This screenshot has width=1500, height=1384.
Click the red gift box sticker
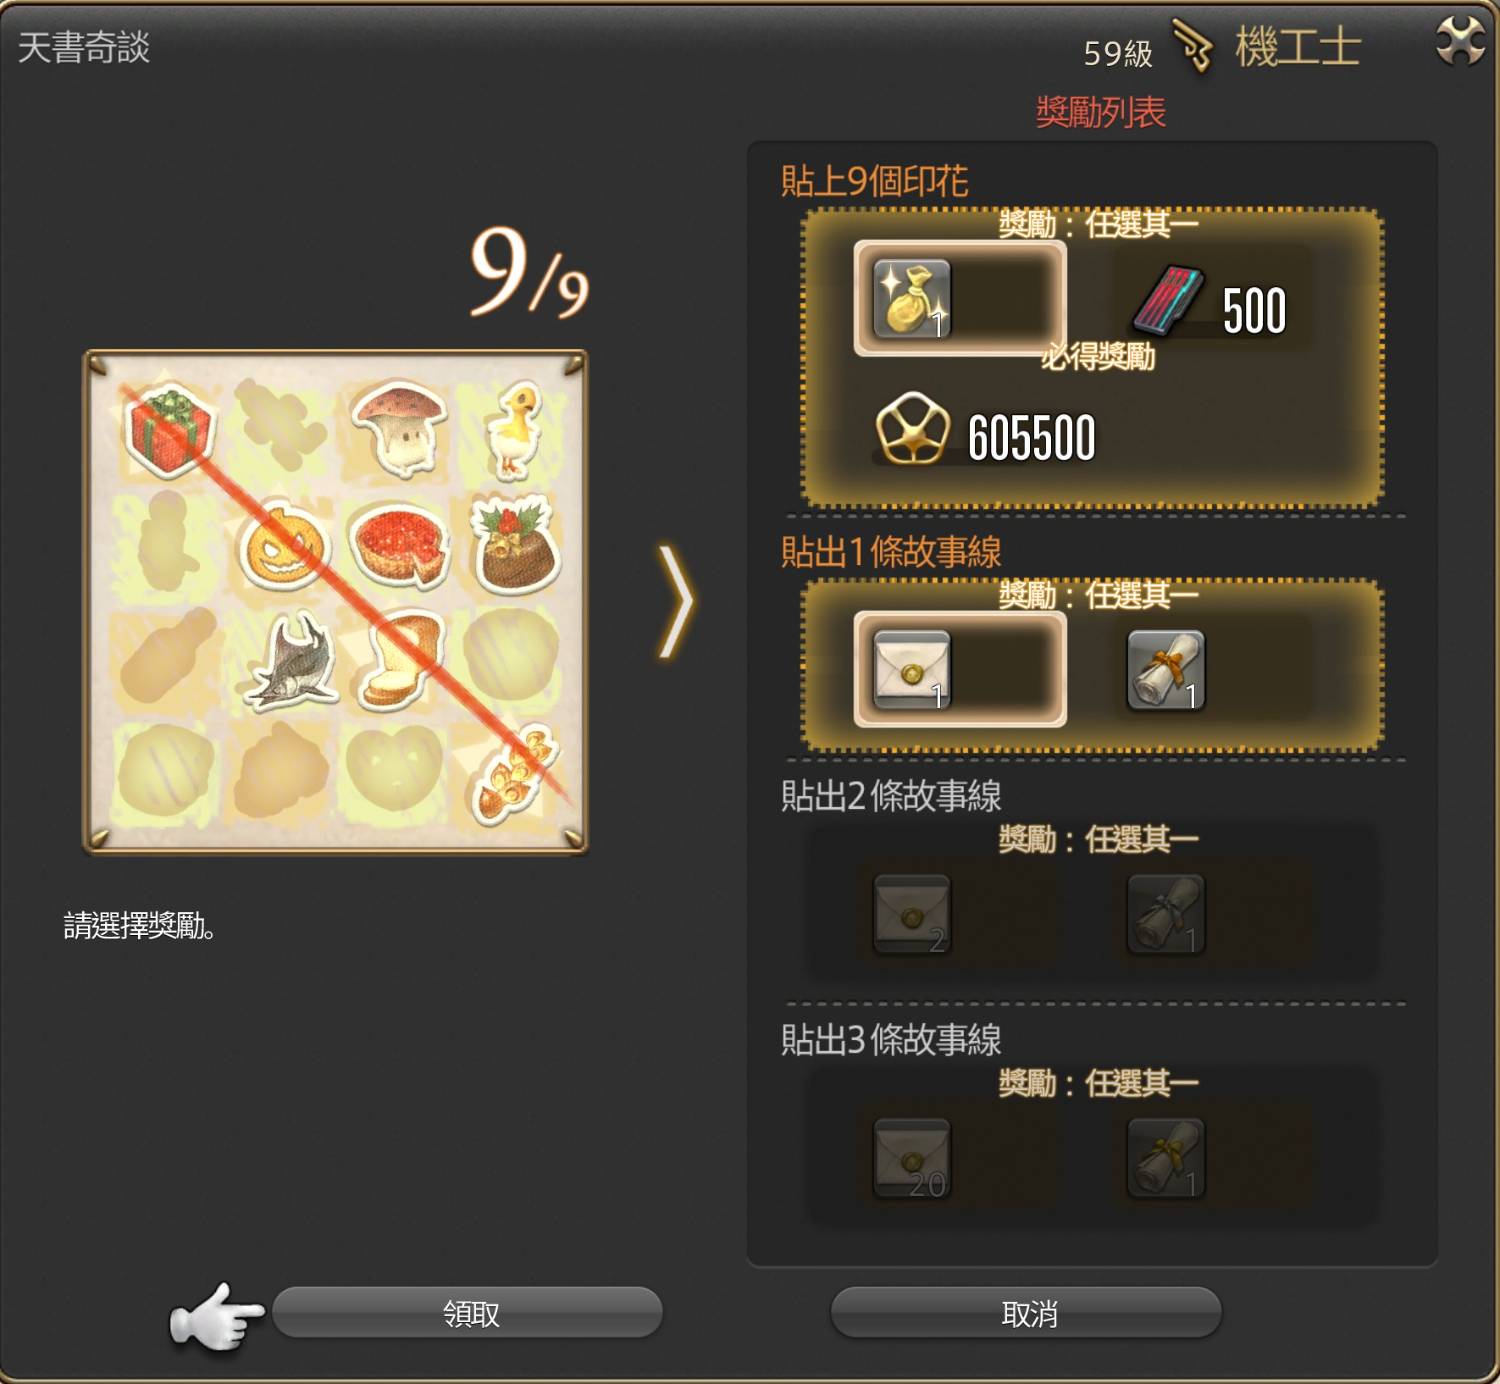coord(169,430)
